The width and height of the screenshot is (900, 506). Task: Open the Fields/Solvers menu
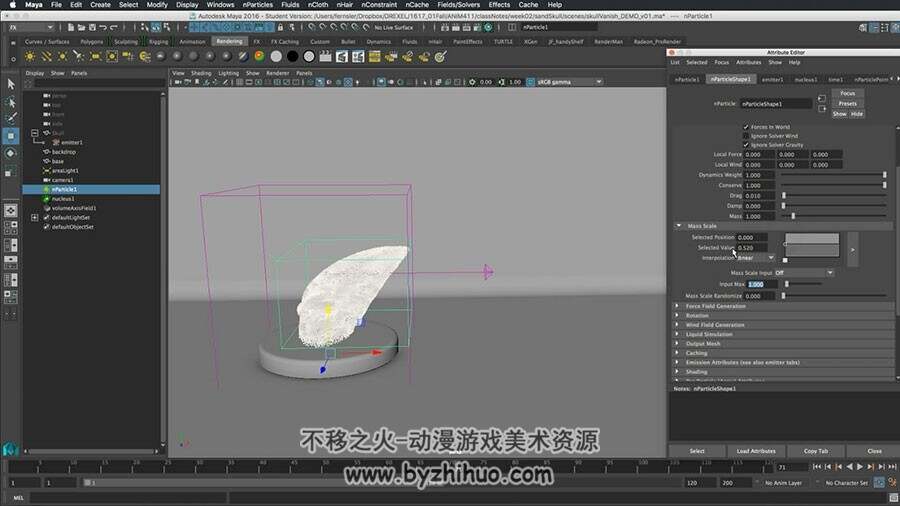coord(458,5)
